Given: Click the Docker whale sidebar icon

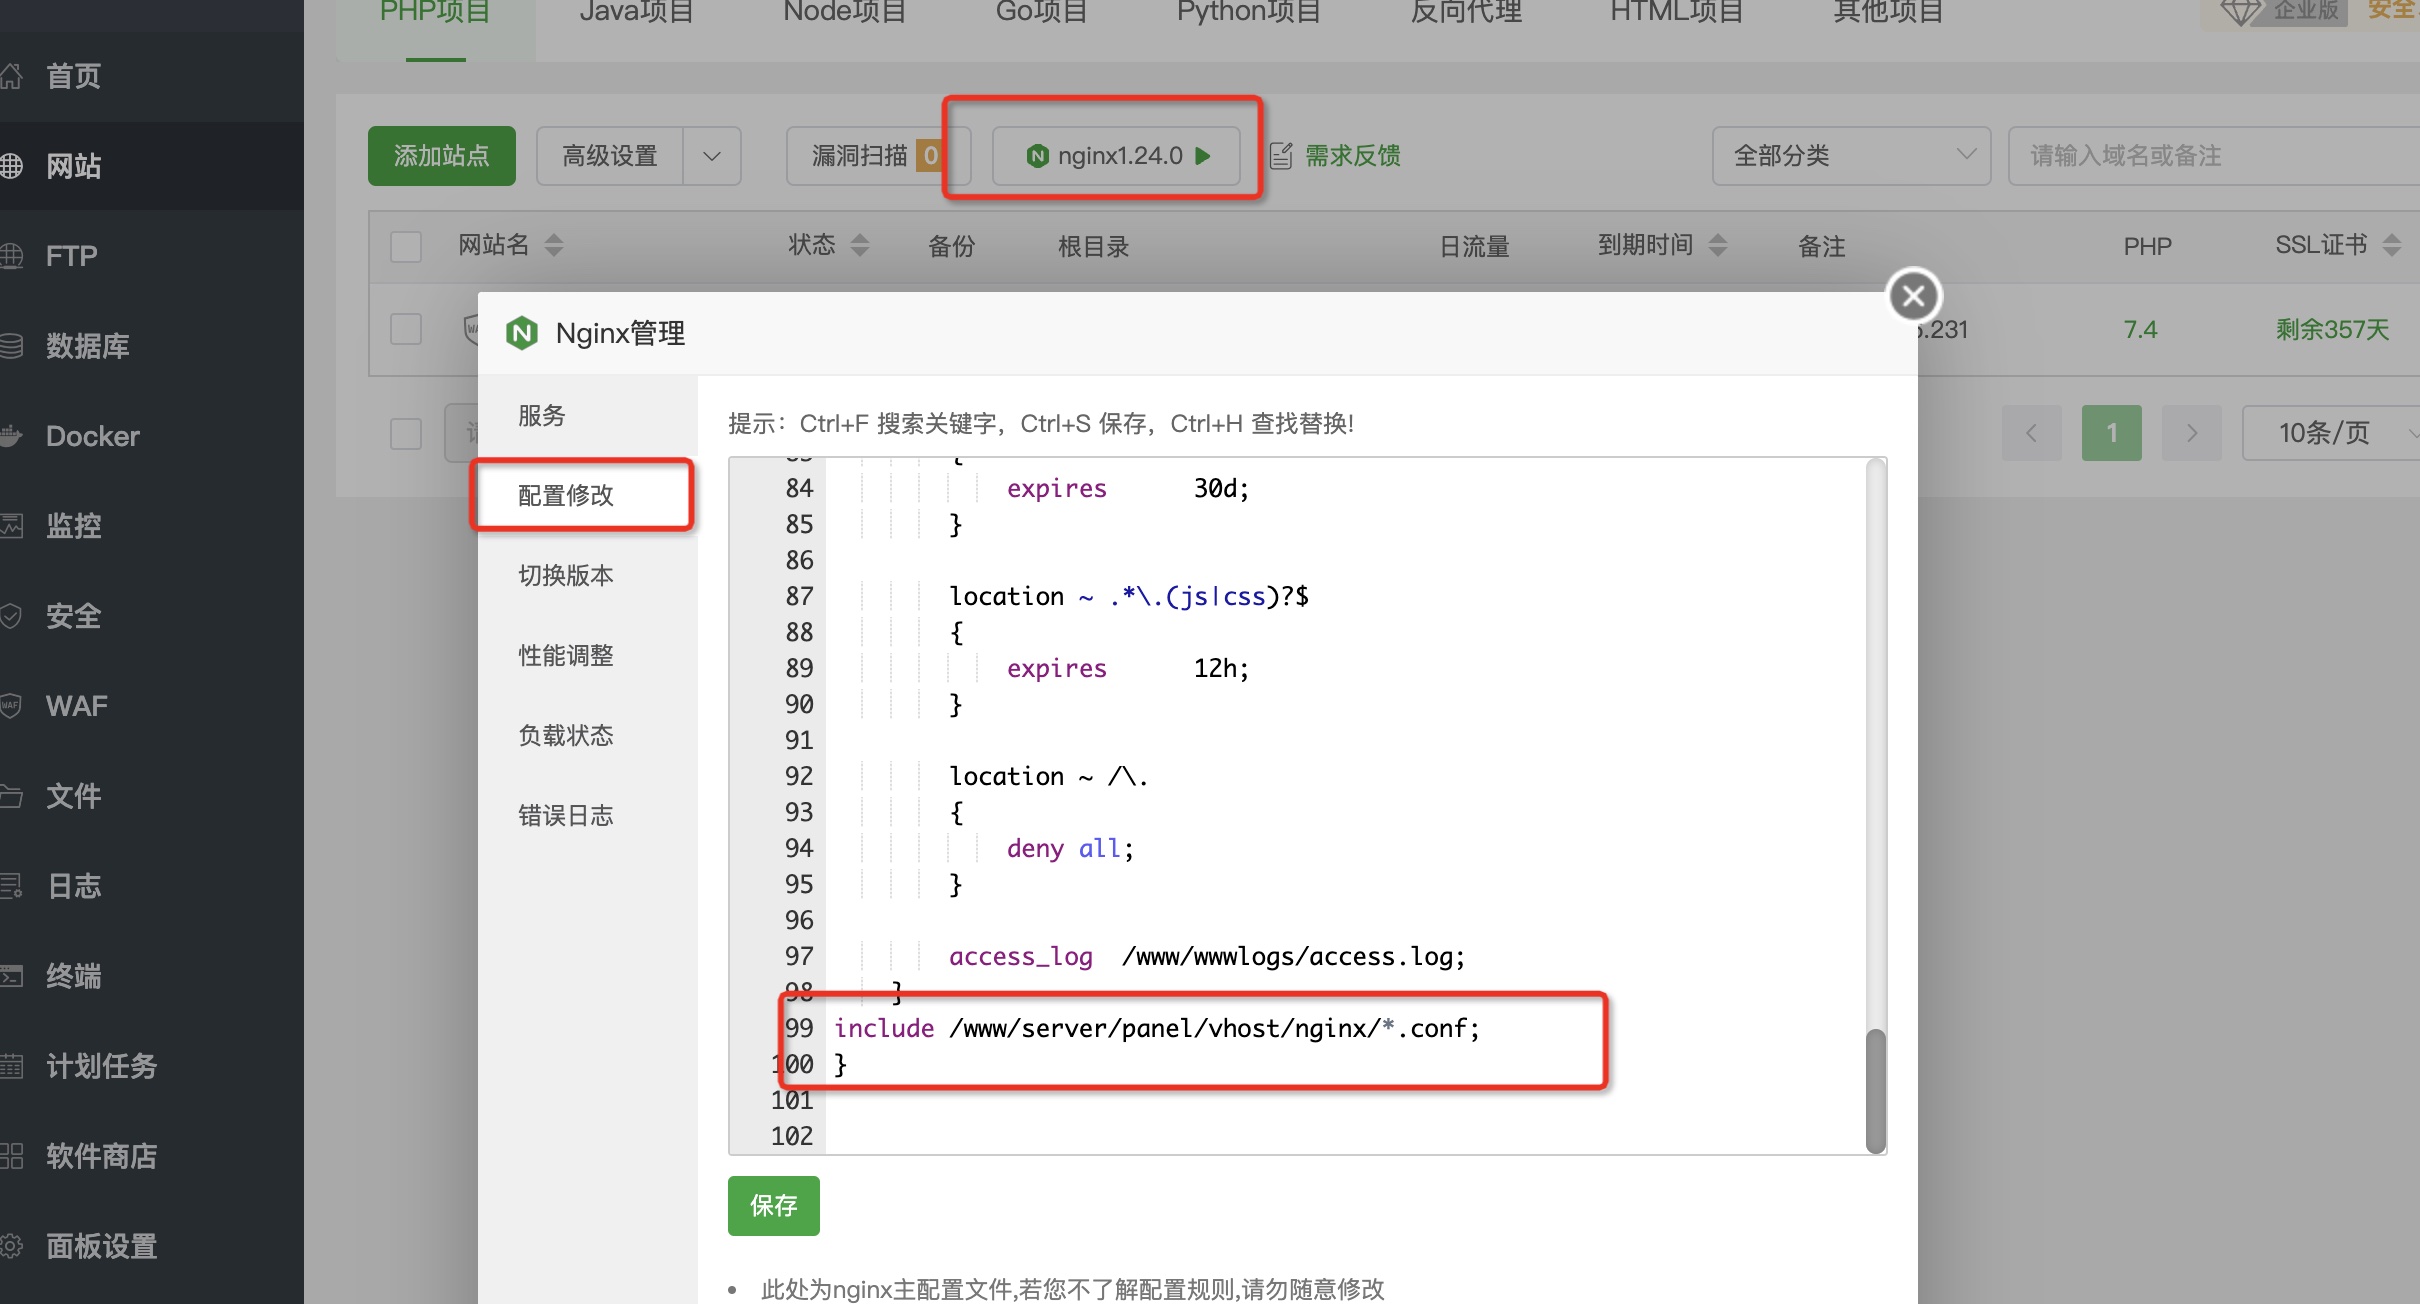Looking at the screenshot, I should point(12,436).
